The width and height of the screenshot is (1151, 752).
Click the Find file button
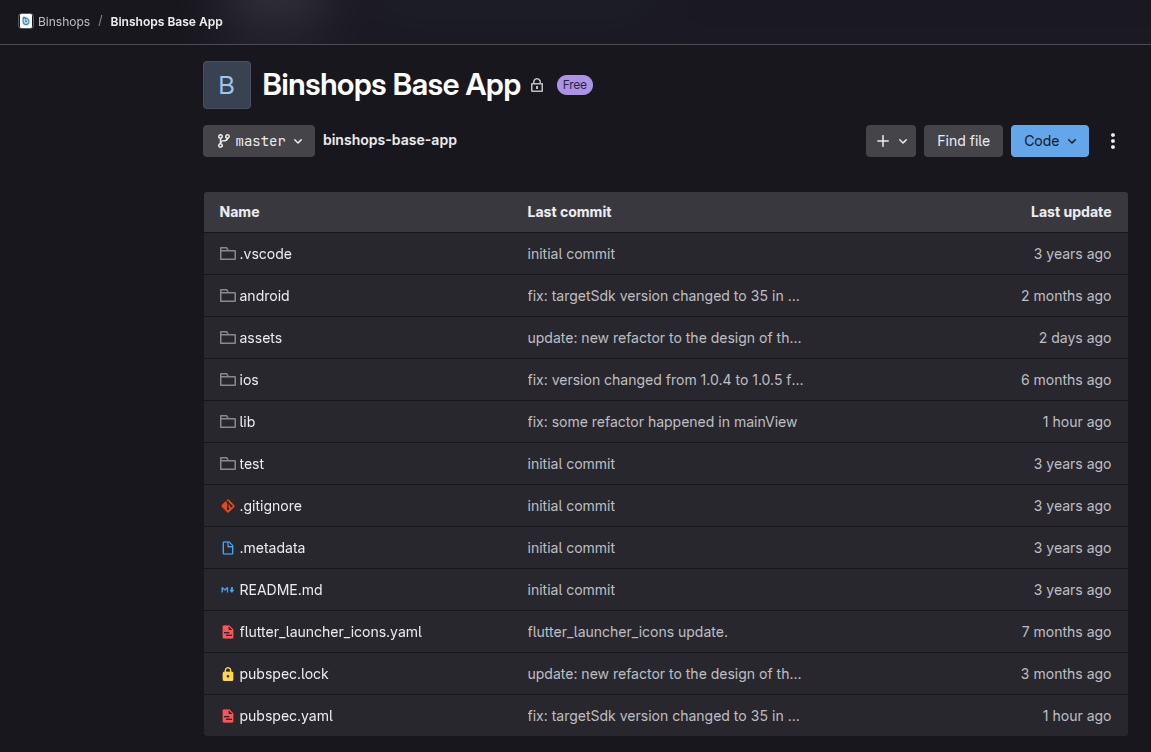[963, 141]
